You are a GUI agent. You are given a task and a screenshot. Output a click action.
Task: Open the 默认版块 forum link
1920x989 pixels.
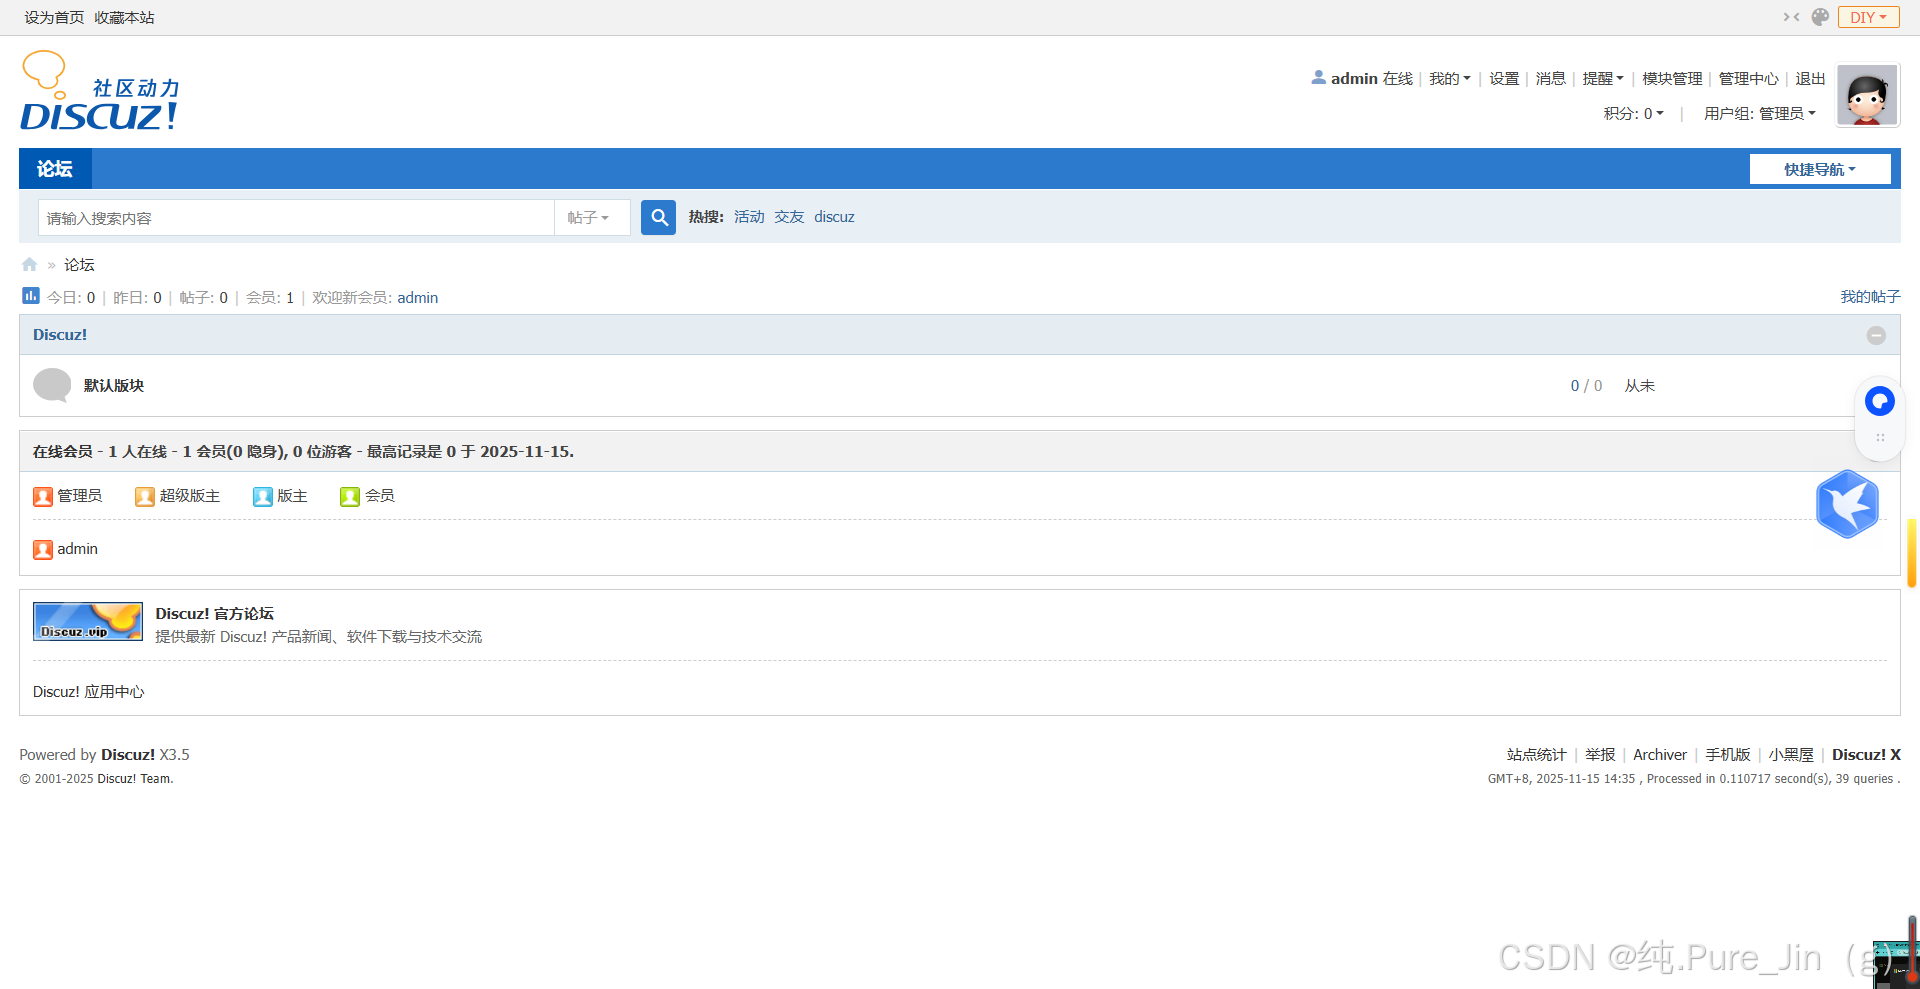[x=114, y=386]
